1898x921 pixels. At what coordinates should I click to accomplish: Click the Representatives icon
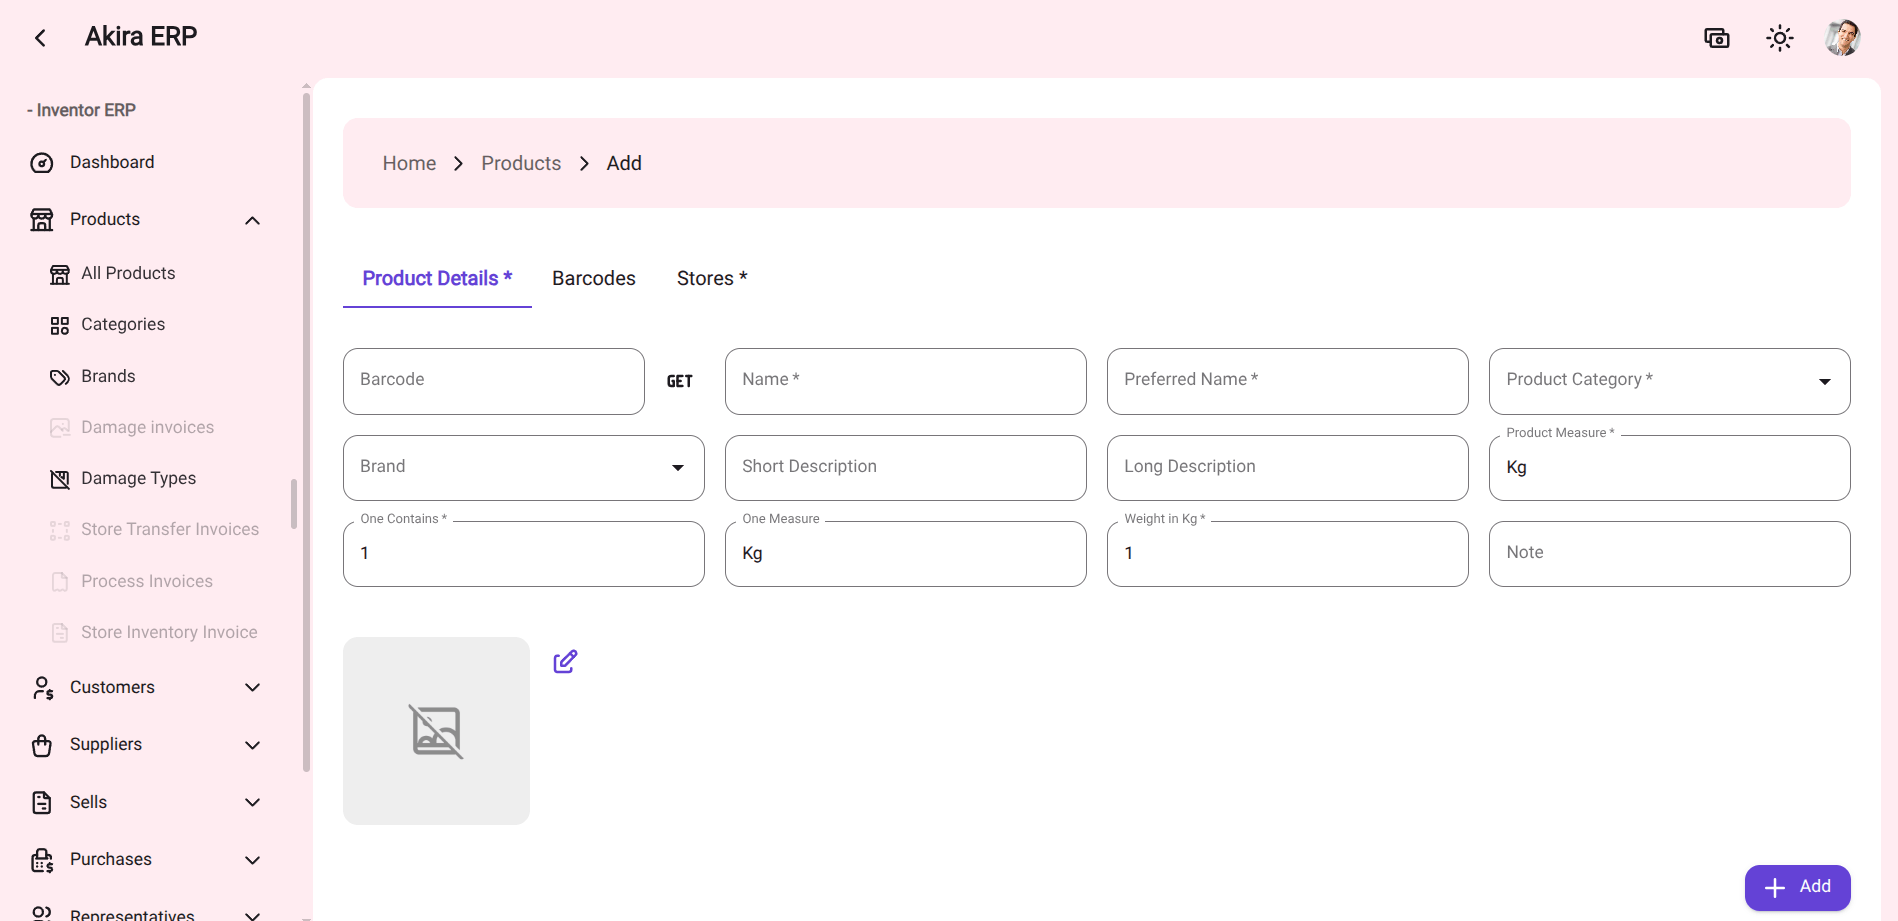pos(42,913)
